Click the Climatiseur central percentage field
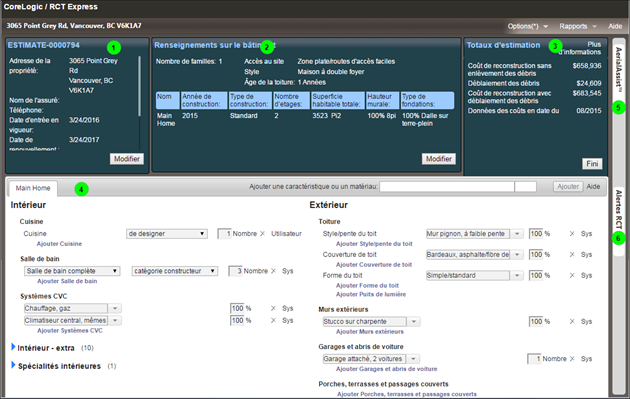The width and height of the screenshot is (630, 399). coord(237,320)
